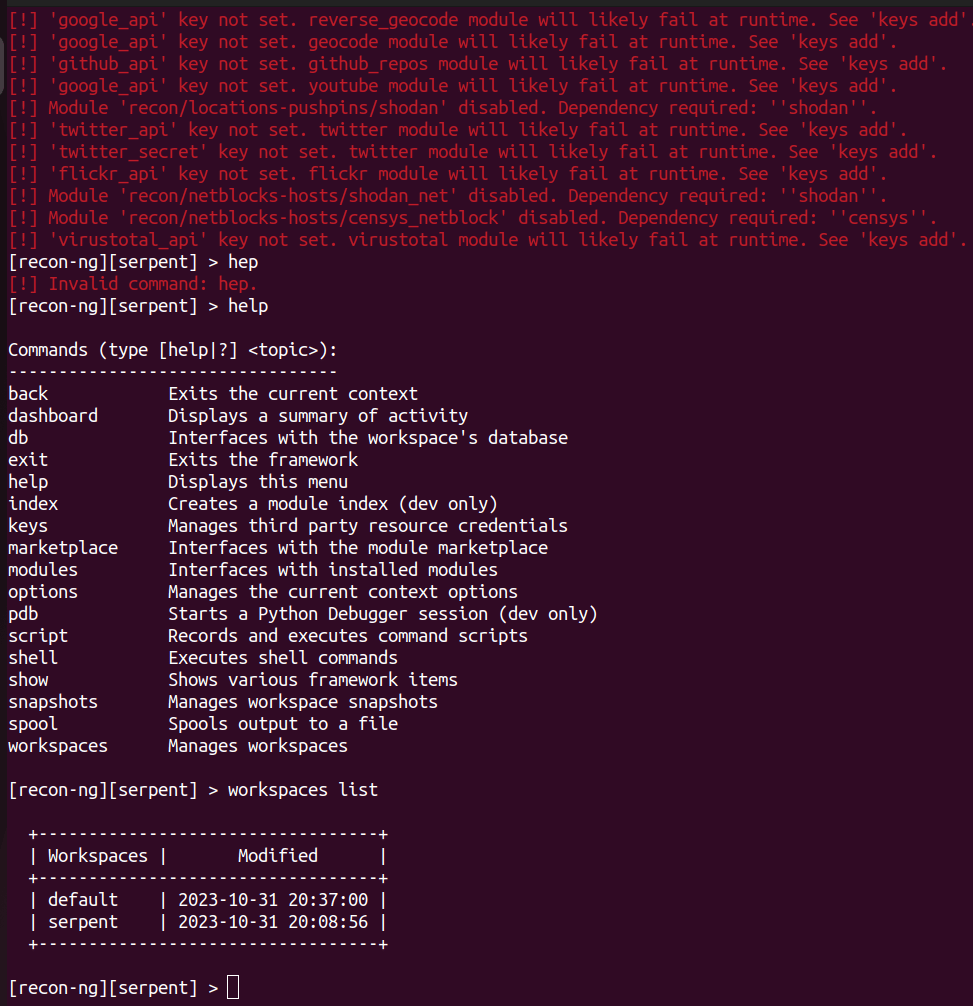Click the 'Modified' column header in the table

click(277, 855)
